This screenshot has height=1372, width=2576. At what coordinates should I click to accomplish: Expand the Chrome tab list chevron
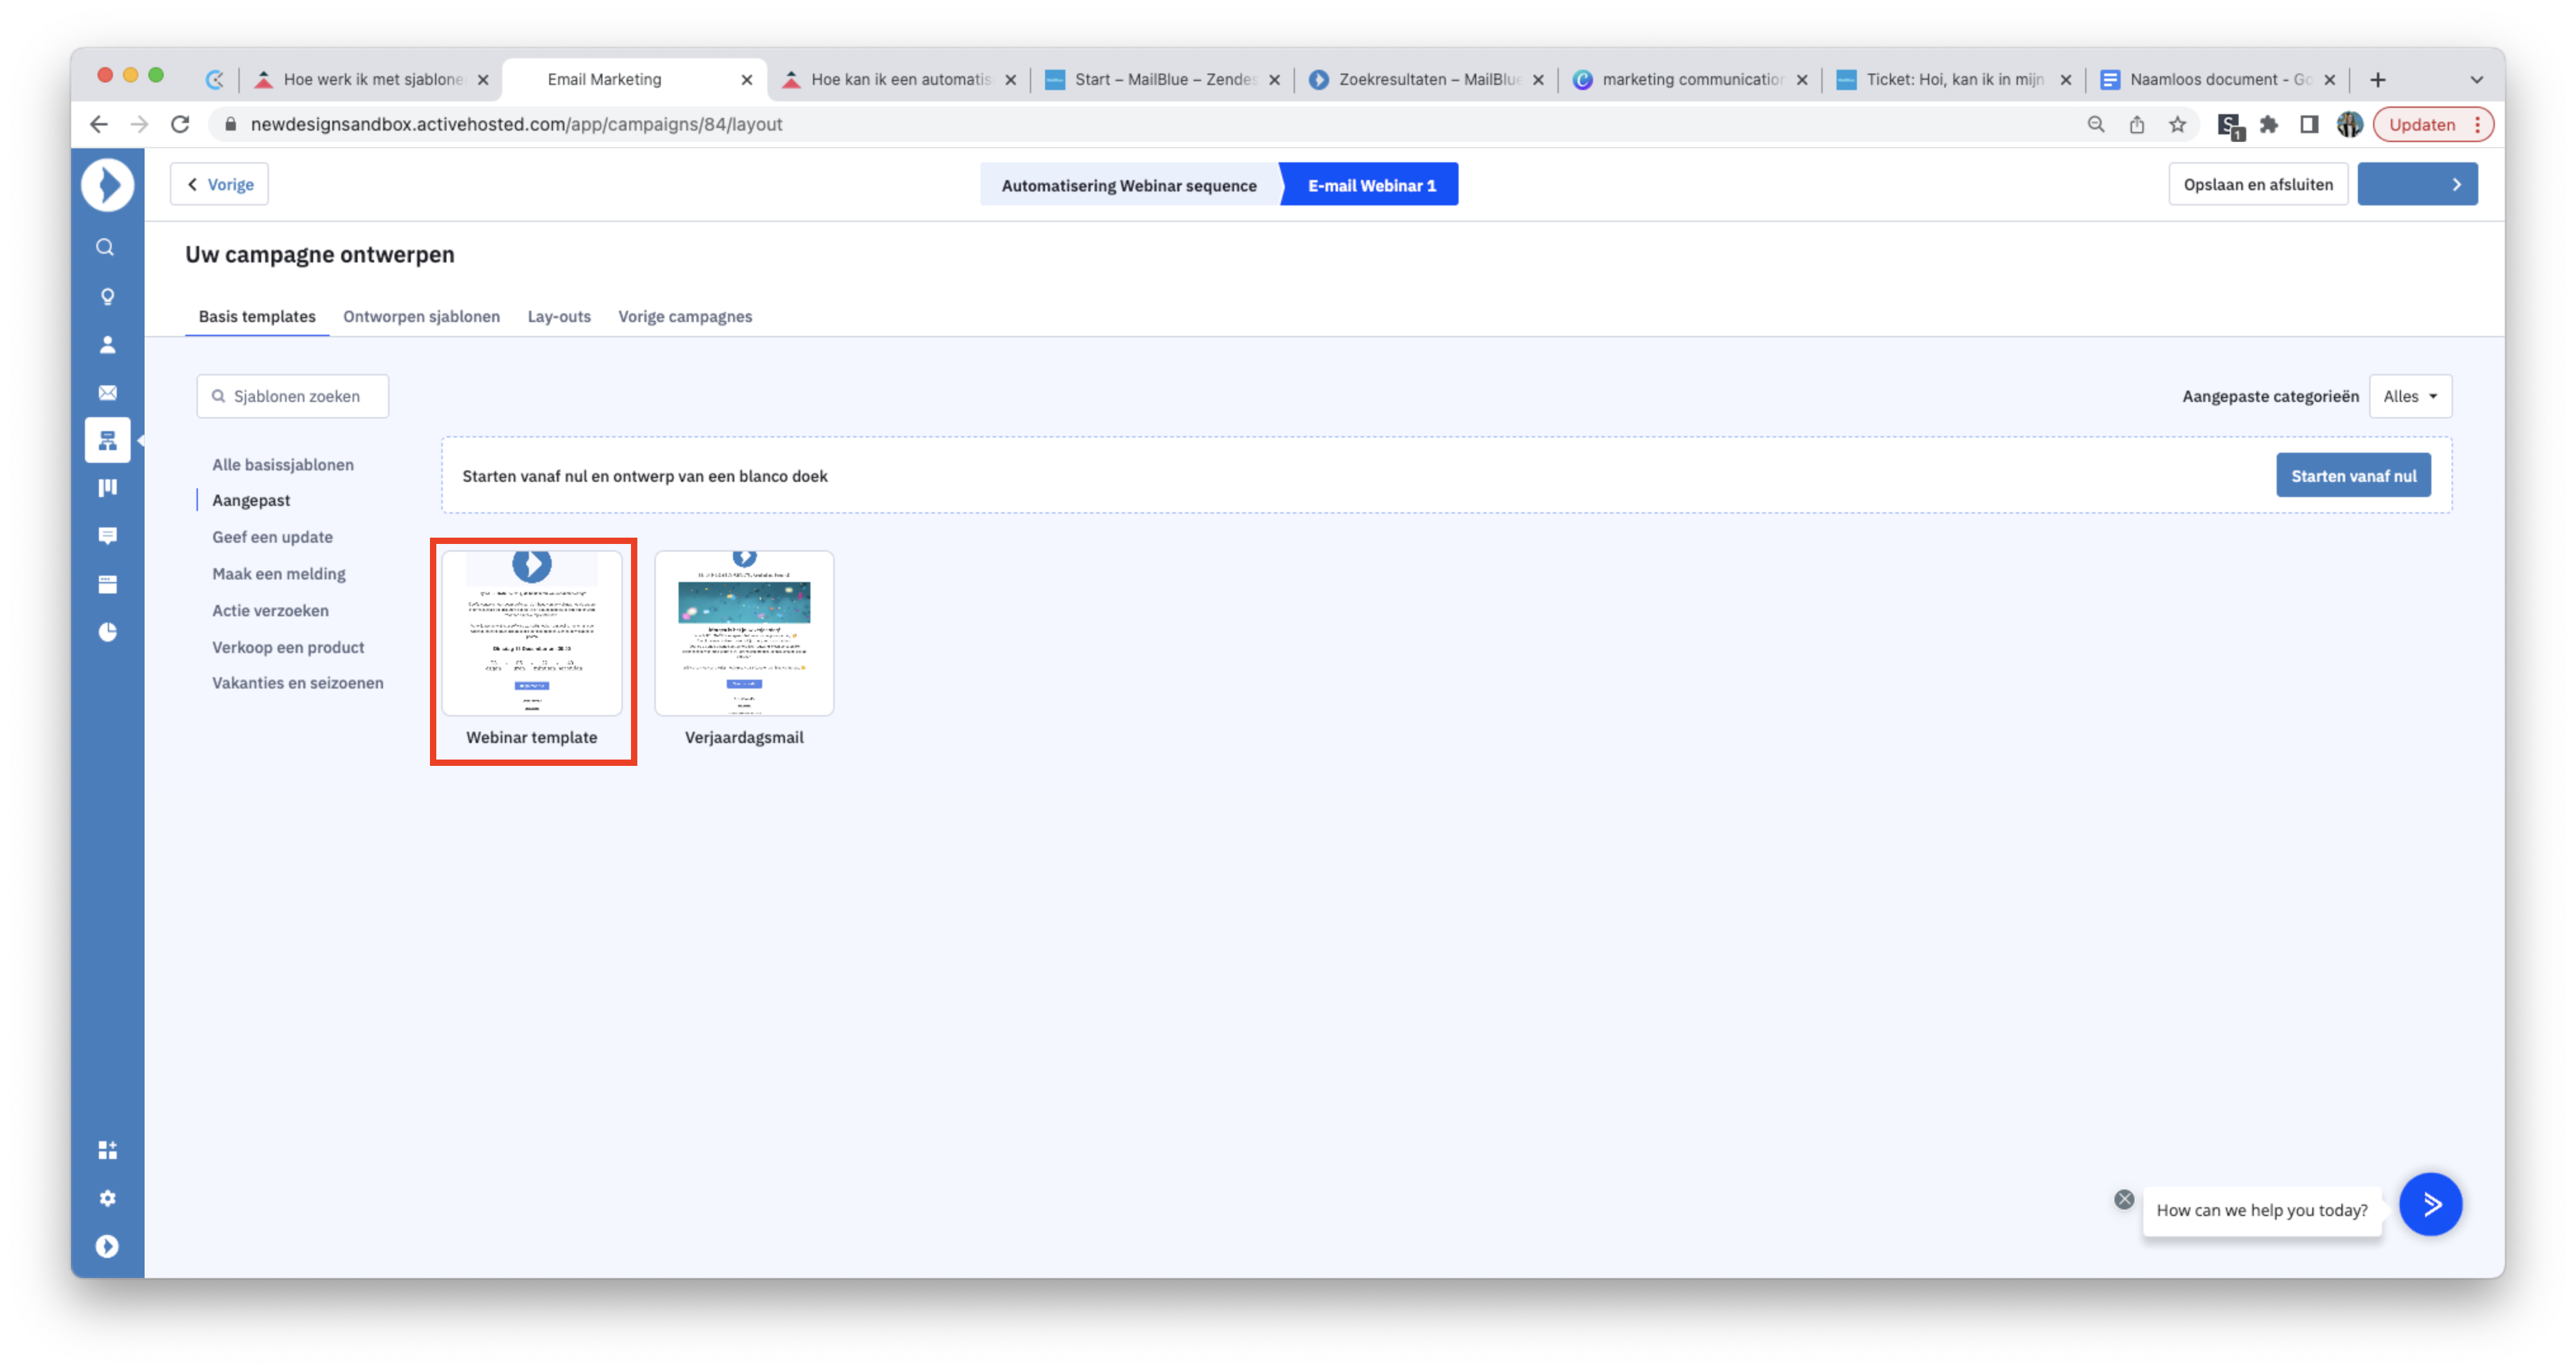(2476, 79)
